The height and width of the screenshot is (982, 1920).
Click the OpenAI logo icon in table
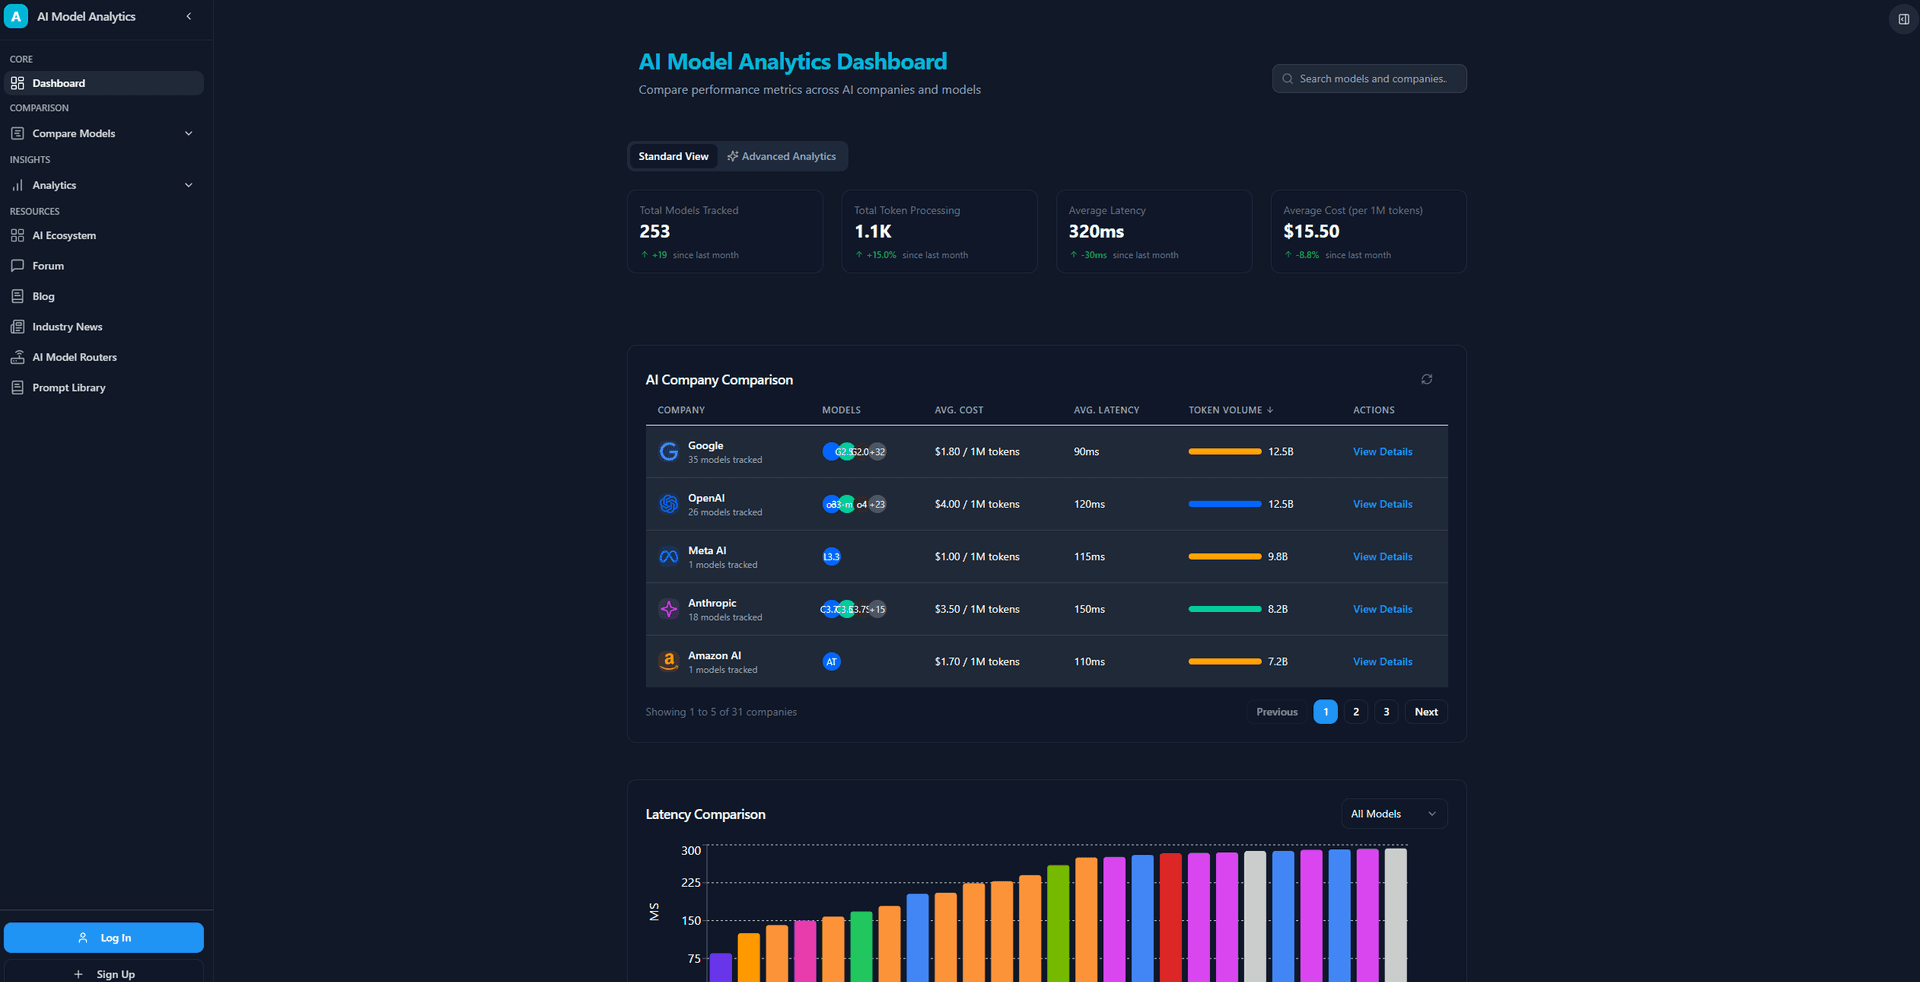click(x=668, y=504)
